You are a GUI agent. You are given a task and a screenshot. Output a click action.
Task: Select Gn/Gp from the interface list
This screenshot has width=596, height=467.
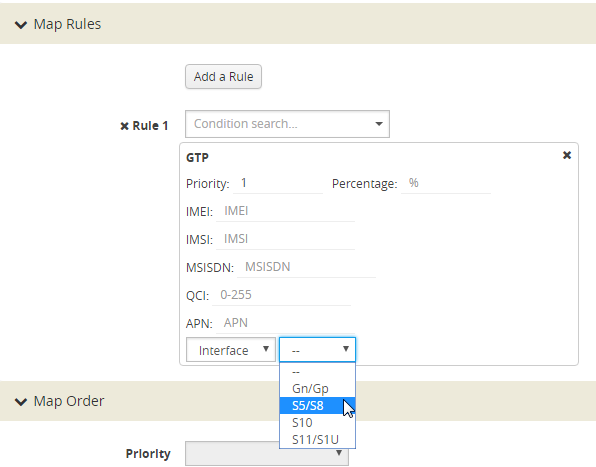click(x=317, y=389)
